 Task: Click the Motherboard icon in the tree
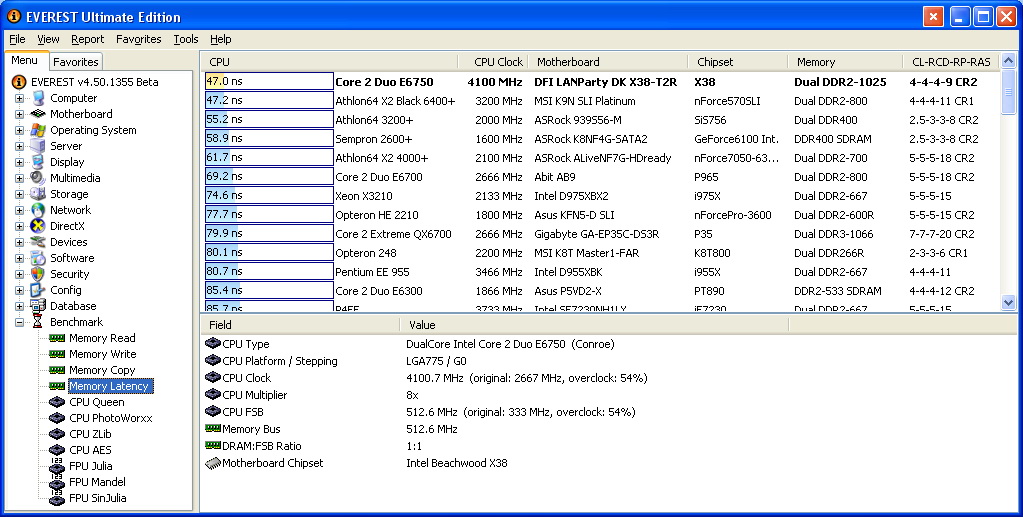point(38,114)
